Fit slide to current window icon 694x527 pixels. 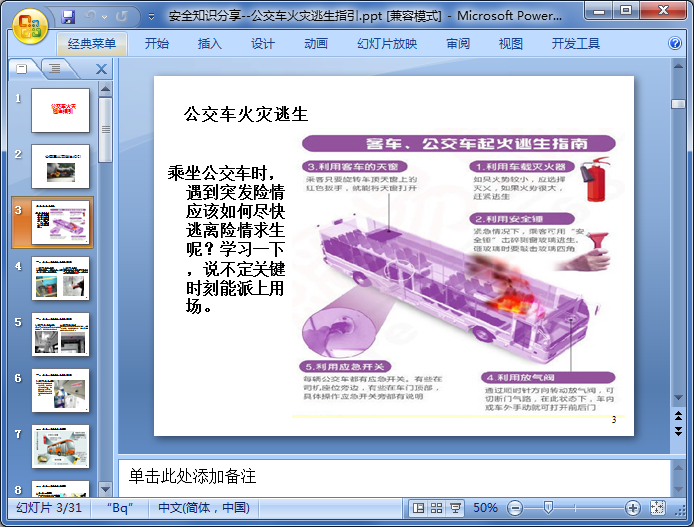tap(657, 508)
